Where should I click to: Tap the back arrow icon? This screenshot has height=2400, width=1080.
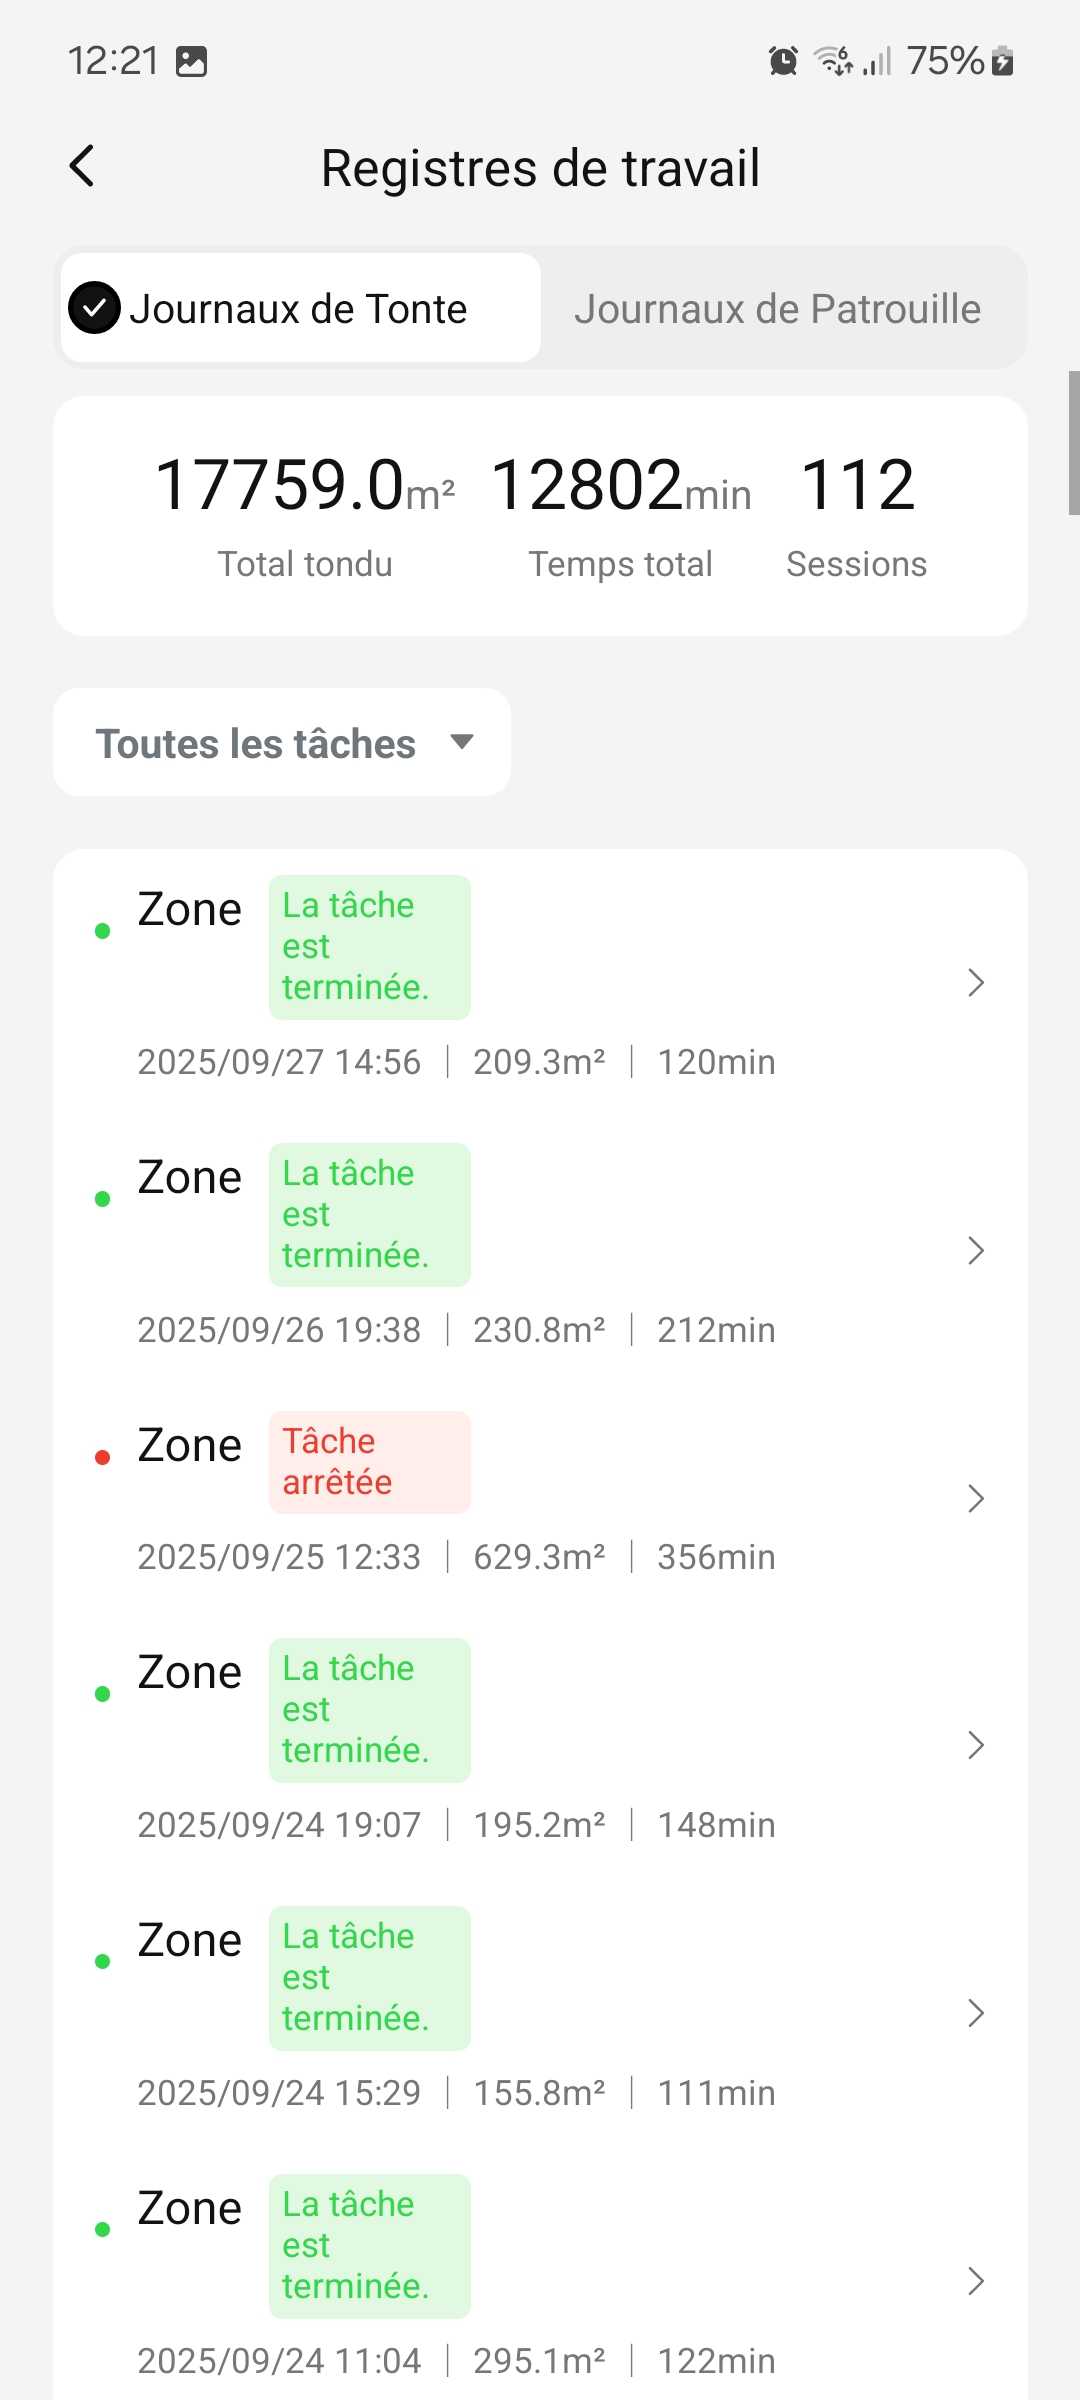[x=82, y=166]
